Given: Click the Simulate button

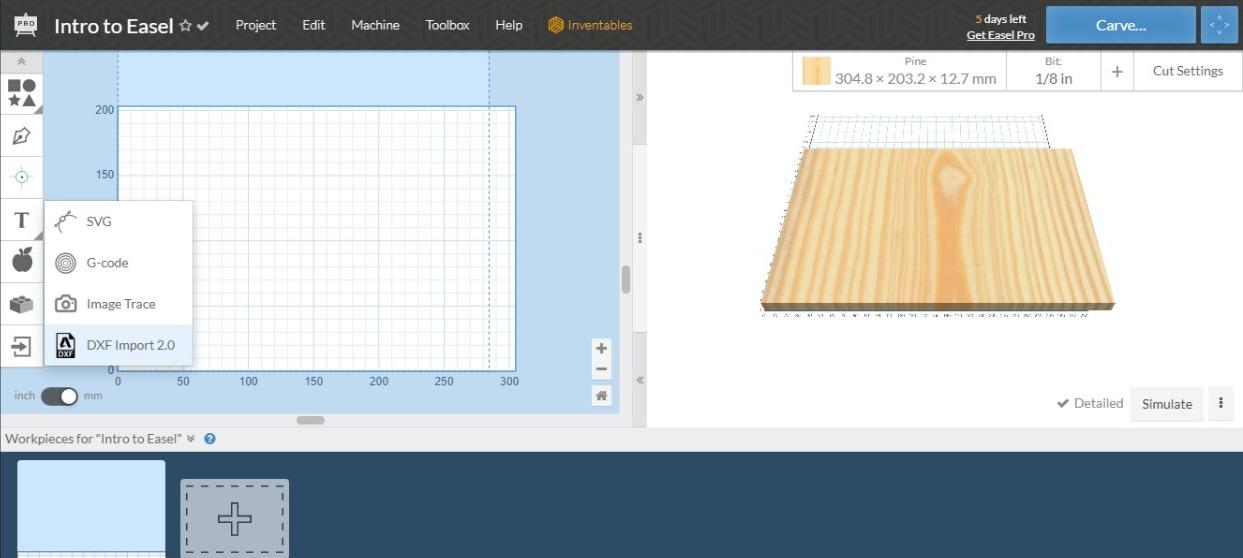Looking at the screenshot, I should tap(1167, 404).
